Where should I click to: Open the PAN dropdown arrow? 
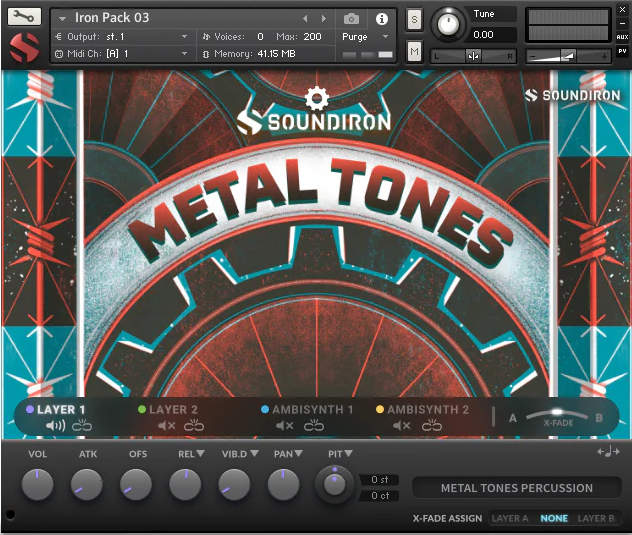(298, 453)
